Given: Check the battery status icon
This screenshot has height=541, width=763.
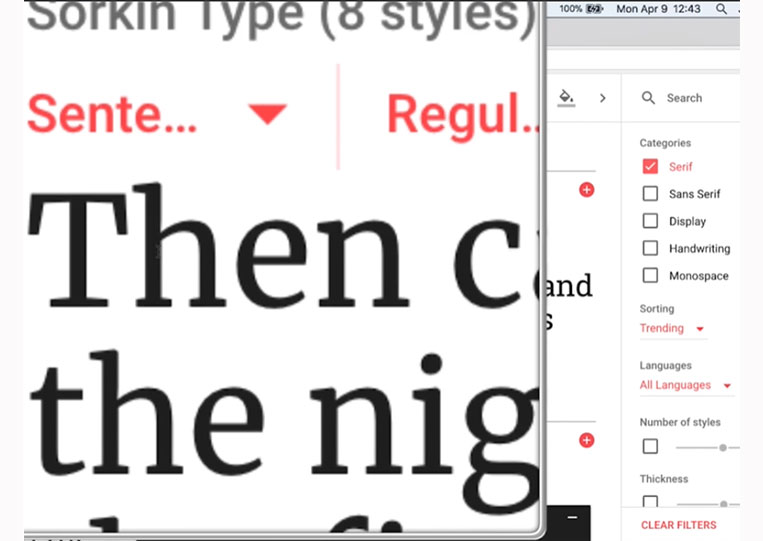Looking at the screenshot, I should (594, 9).
